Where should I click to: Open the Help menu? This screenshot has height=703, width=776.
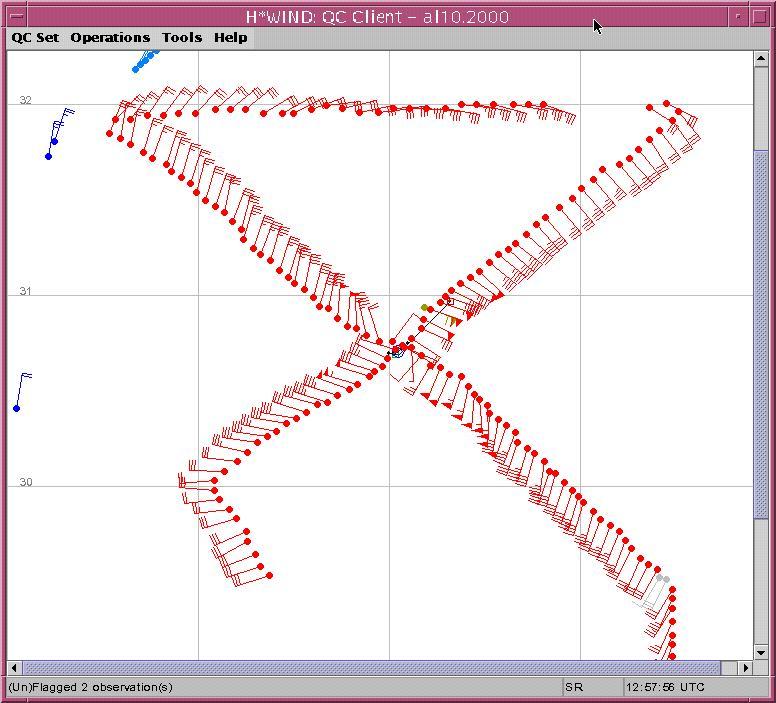click(x=230, y=38)
